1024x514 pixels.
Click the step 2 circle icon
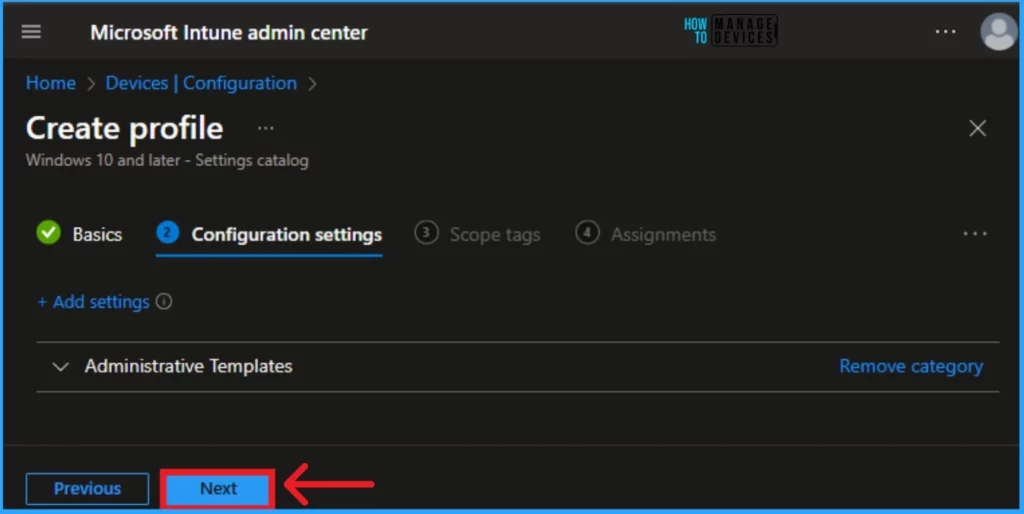point(168,232)
